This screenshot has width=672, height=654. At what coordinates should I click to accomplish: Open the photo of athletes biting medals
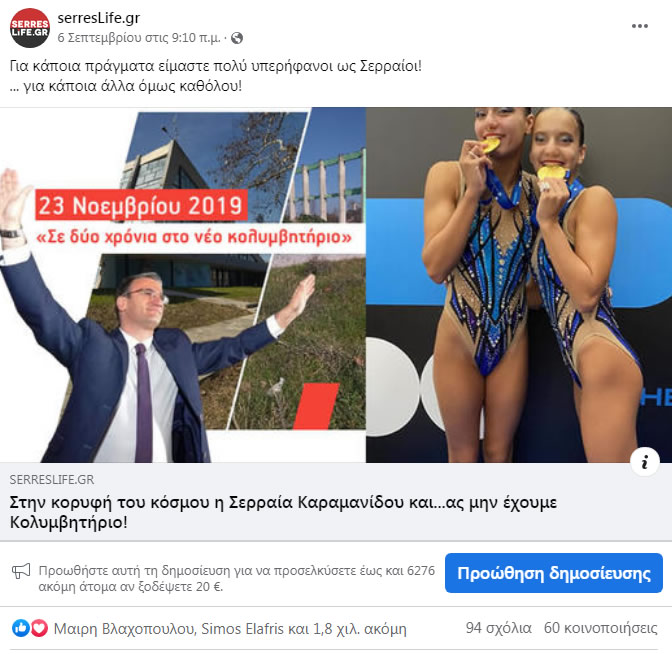(x=519, y=285)
